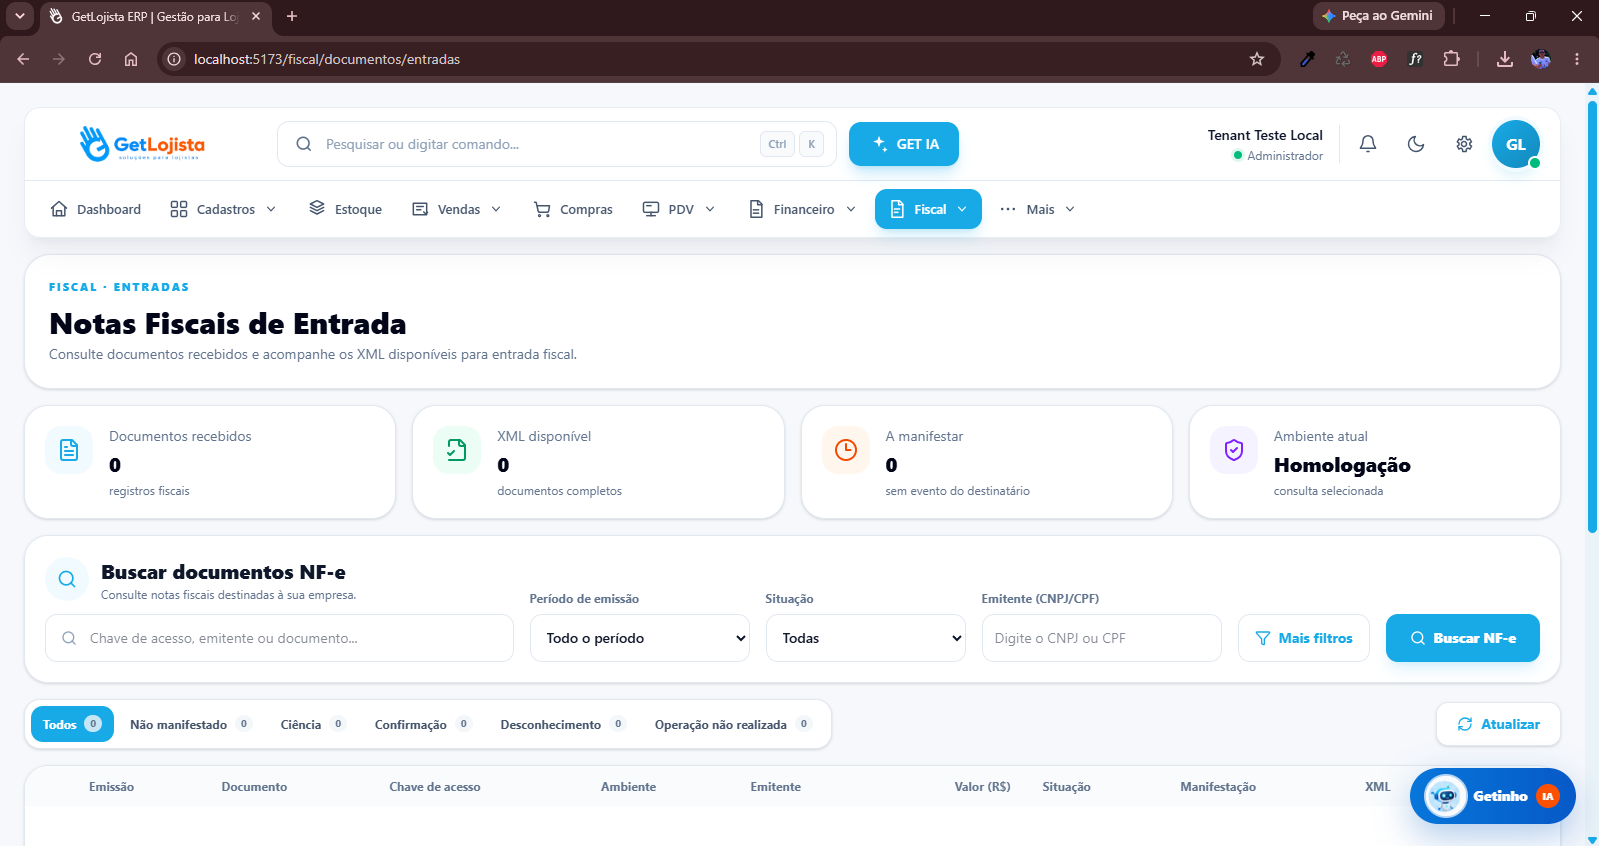
Task: Expand the Cadastros menu
Action: pyautogui.click(x=223, y=209)
